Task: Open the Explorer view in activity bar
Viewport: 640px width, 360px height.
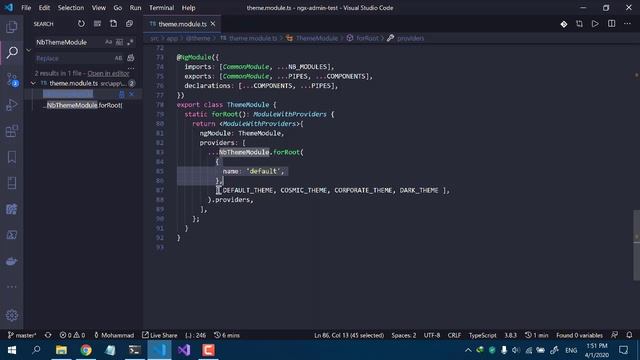Action: (x=12, y=27)
